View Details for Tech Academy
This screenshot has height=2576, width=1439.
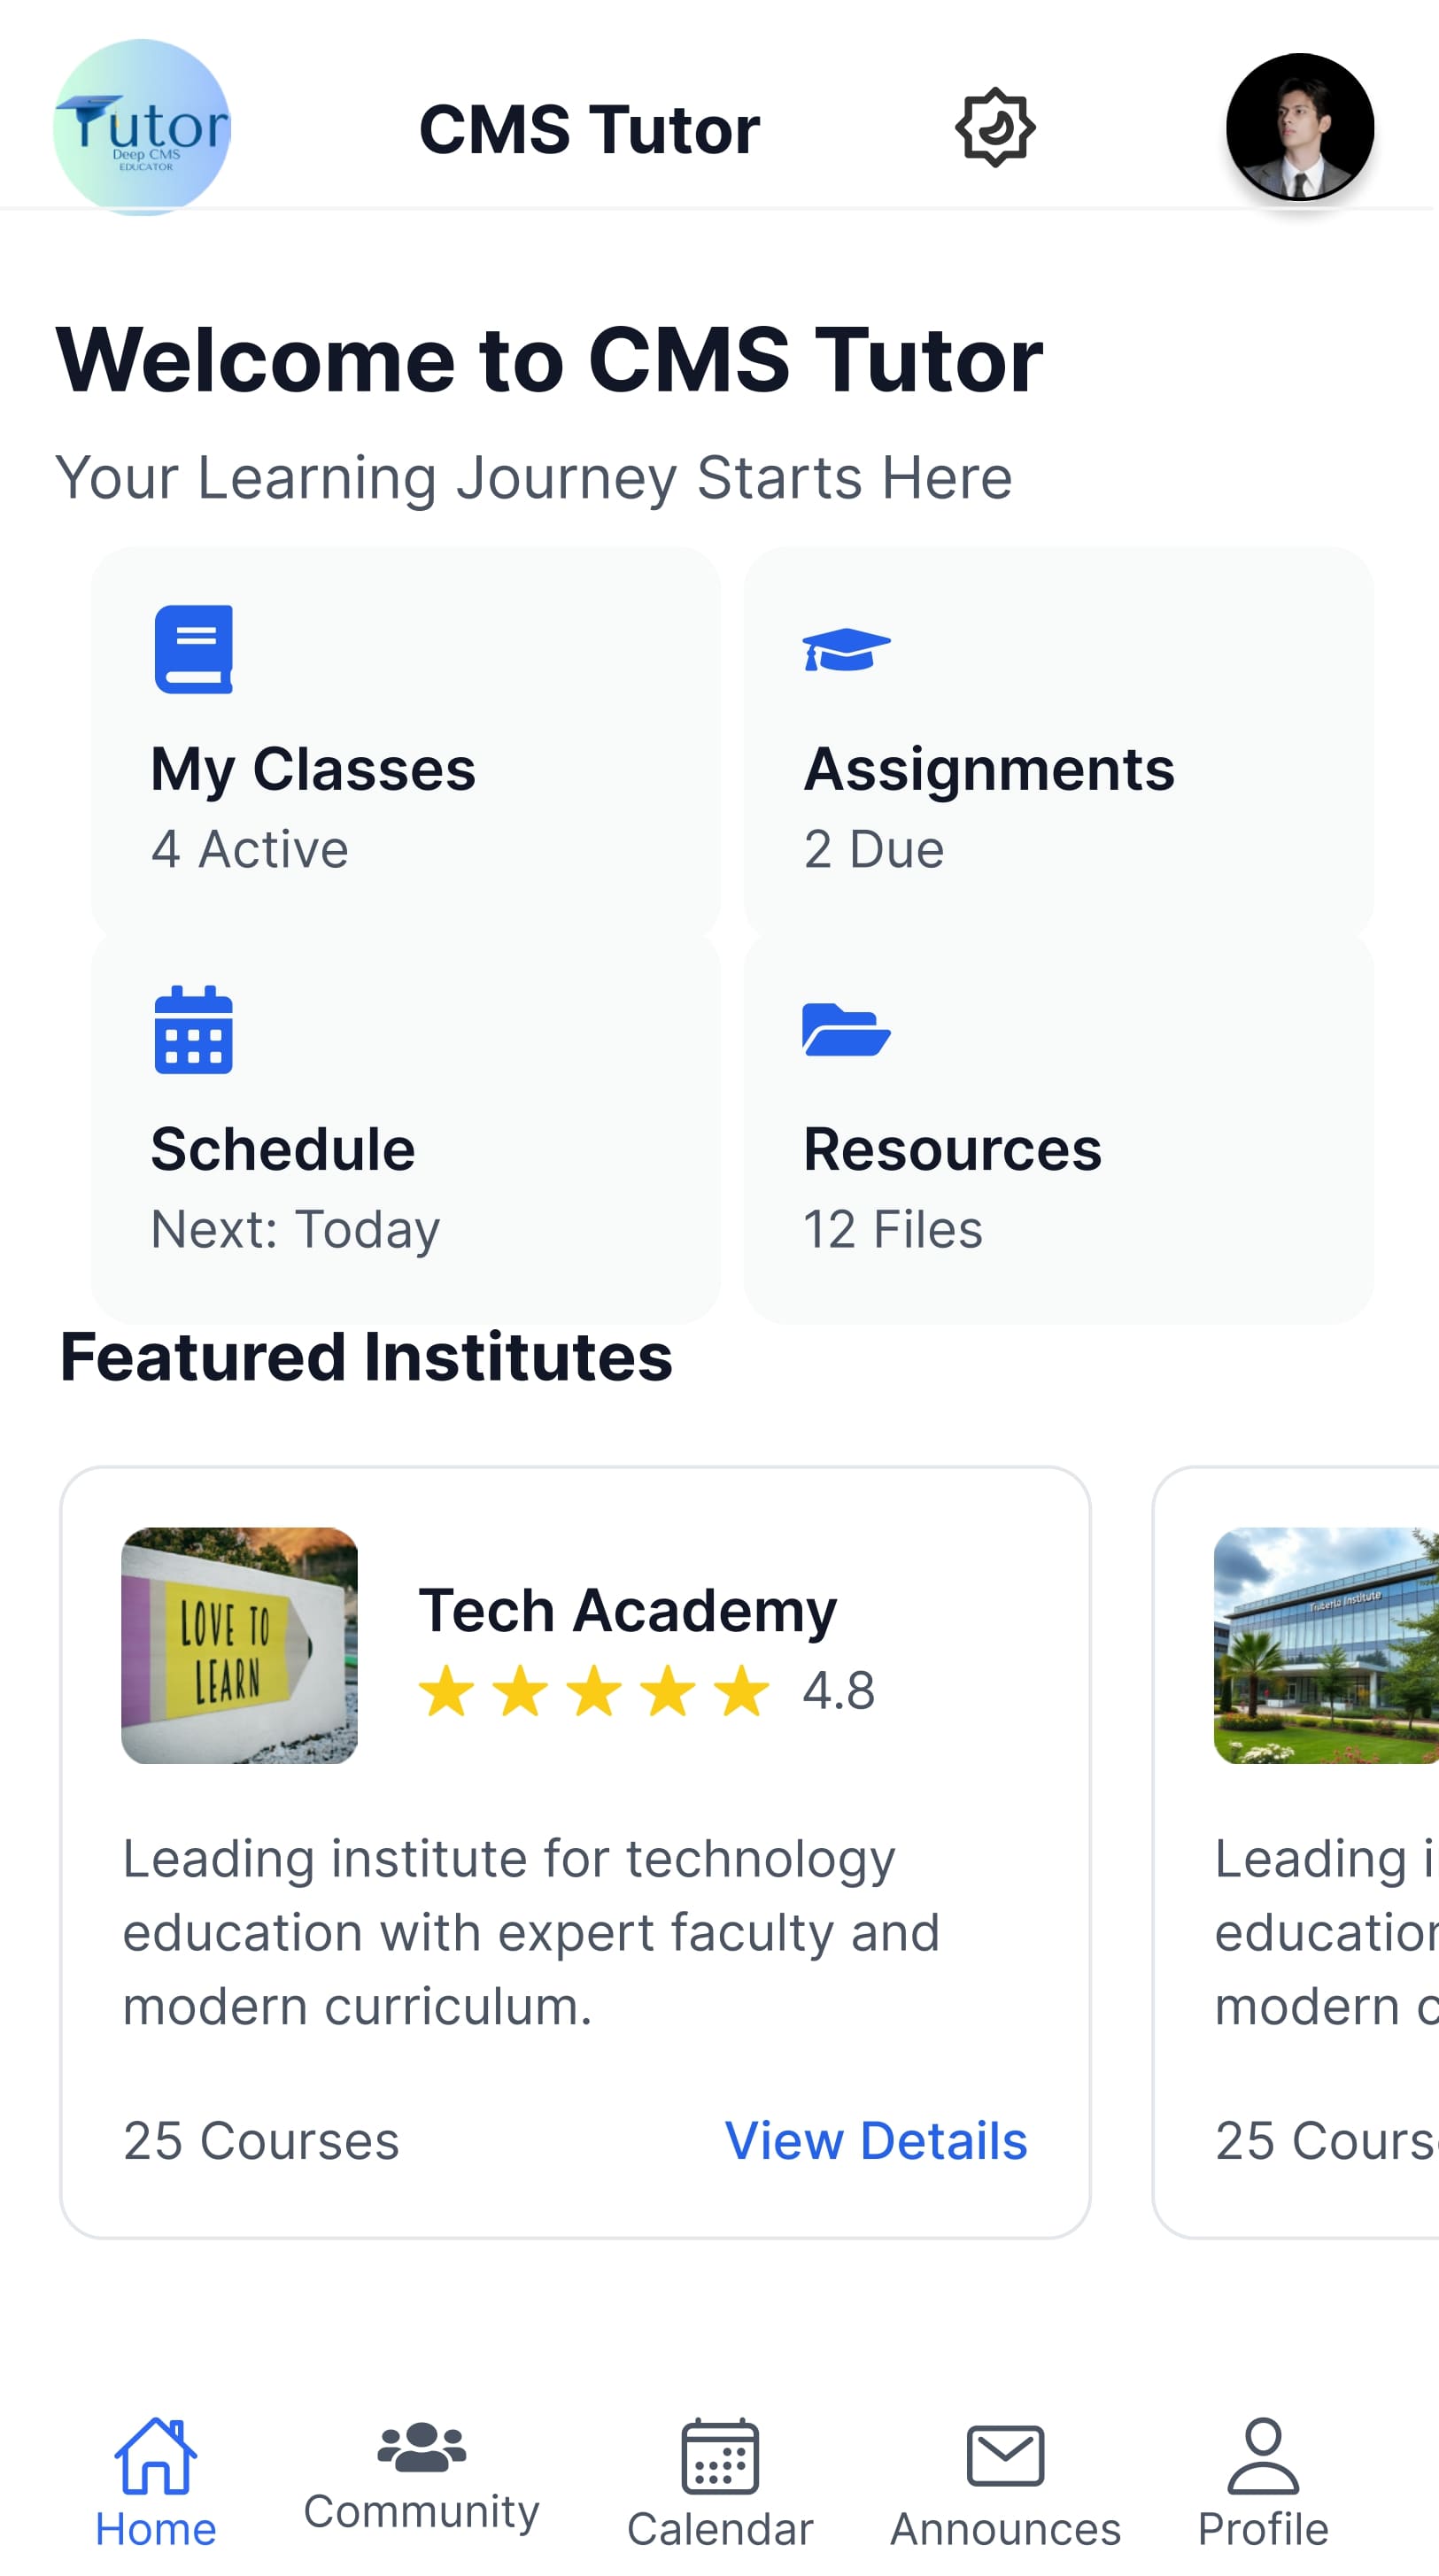tap(877, 2140)
